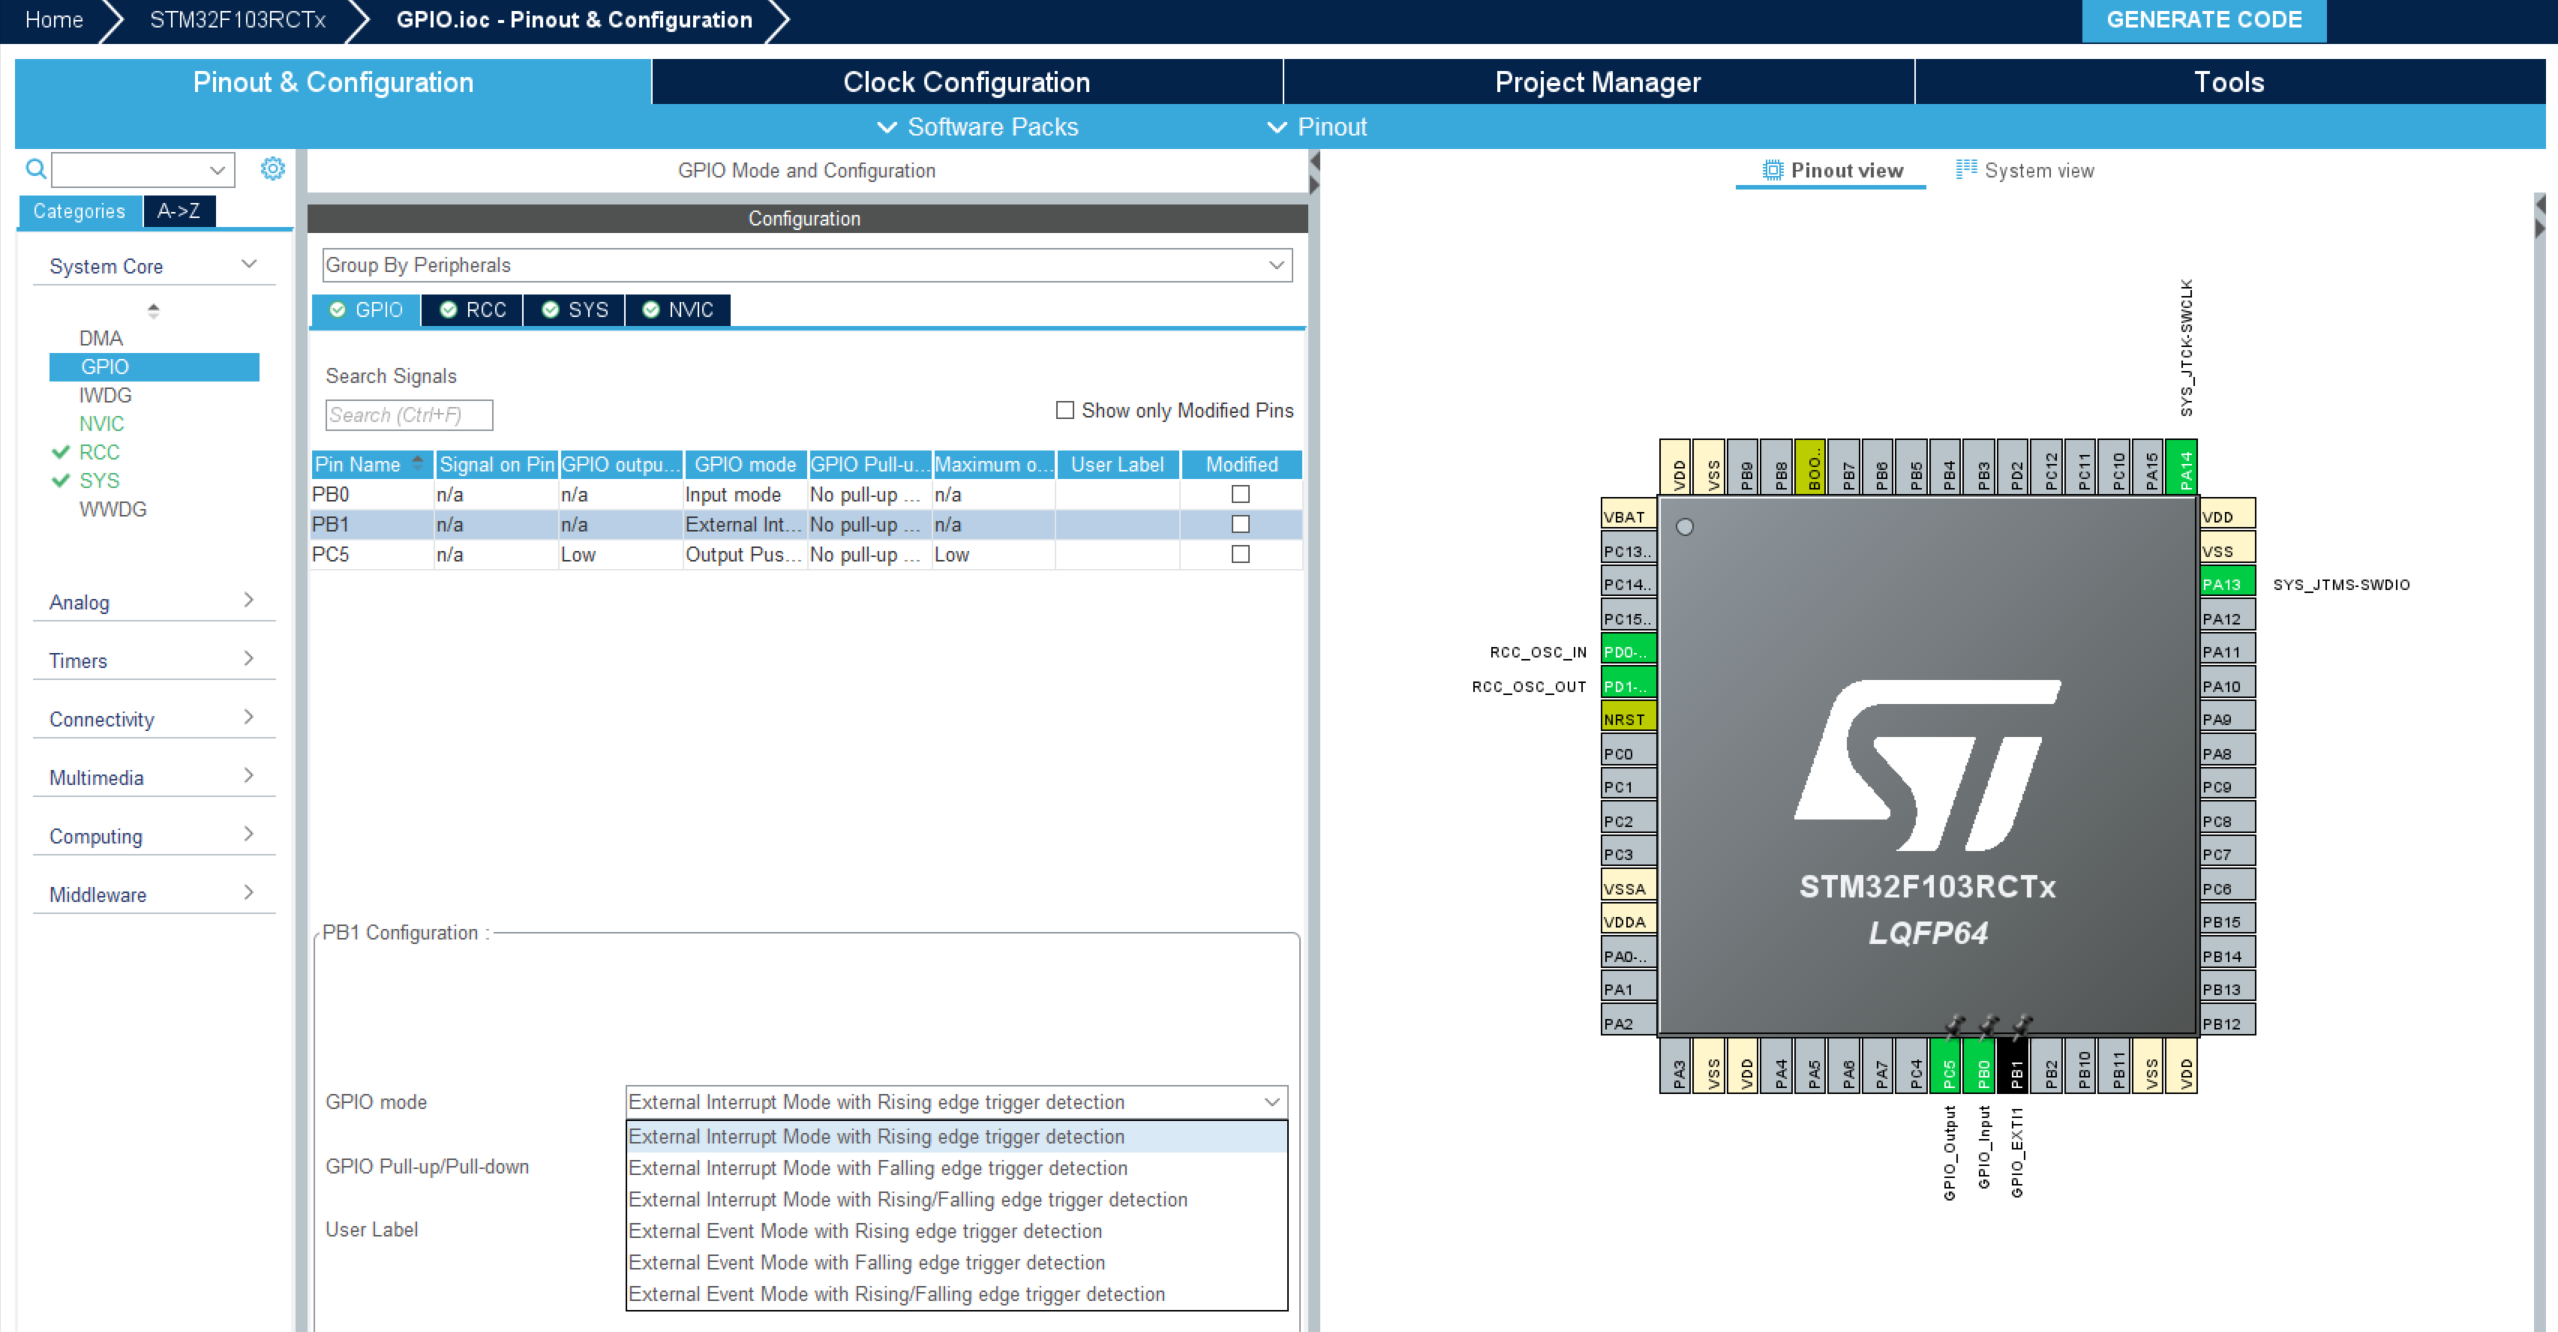
Task: Click the Search Signals input field
Action: 409,415
